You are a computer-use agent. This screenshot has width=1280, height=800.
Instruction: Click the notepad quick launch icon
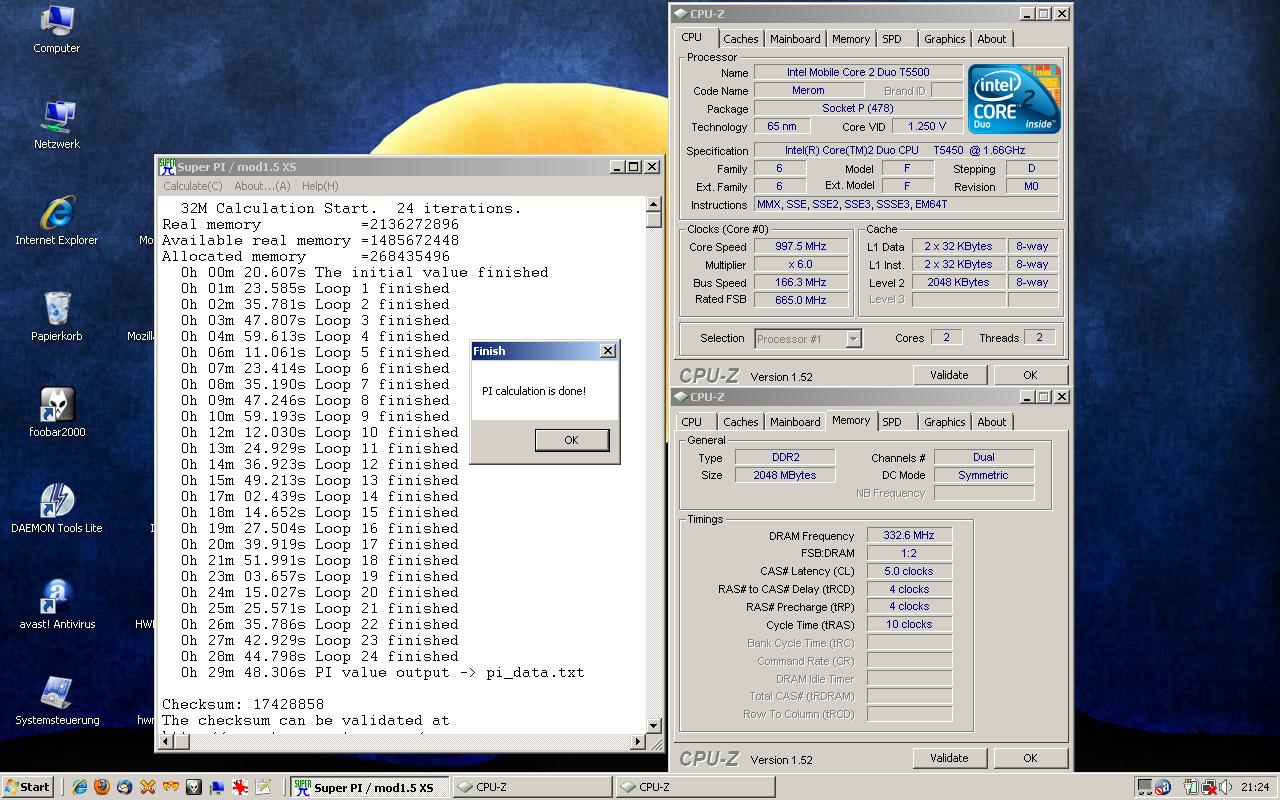pyautogui.click(x=263, y=787)
